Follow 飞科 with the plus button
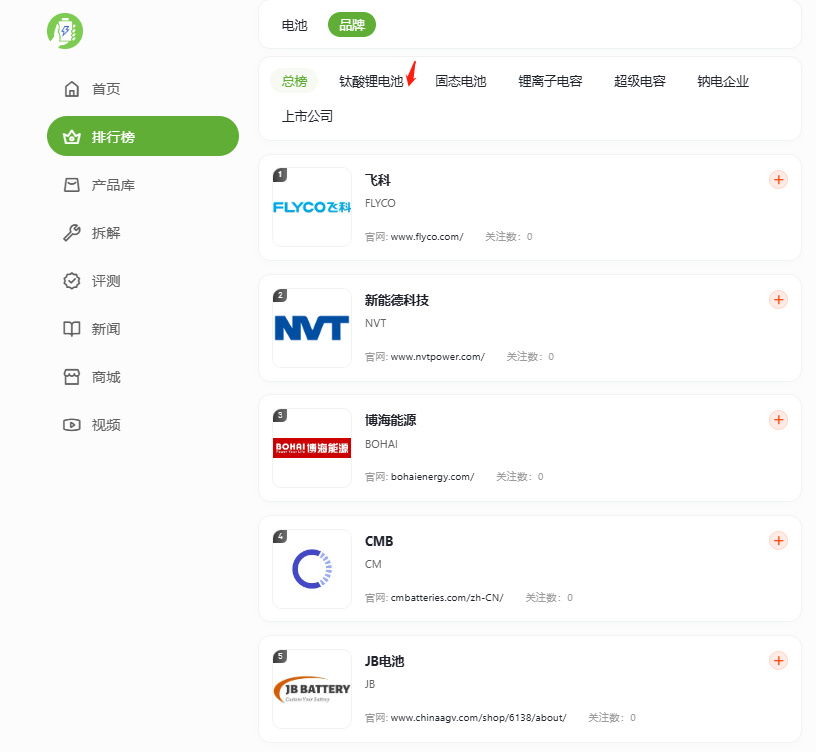Image resolution: width=816 pixels, height=752 pixels. pyautogui.click(x=778, y=180)
